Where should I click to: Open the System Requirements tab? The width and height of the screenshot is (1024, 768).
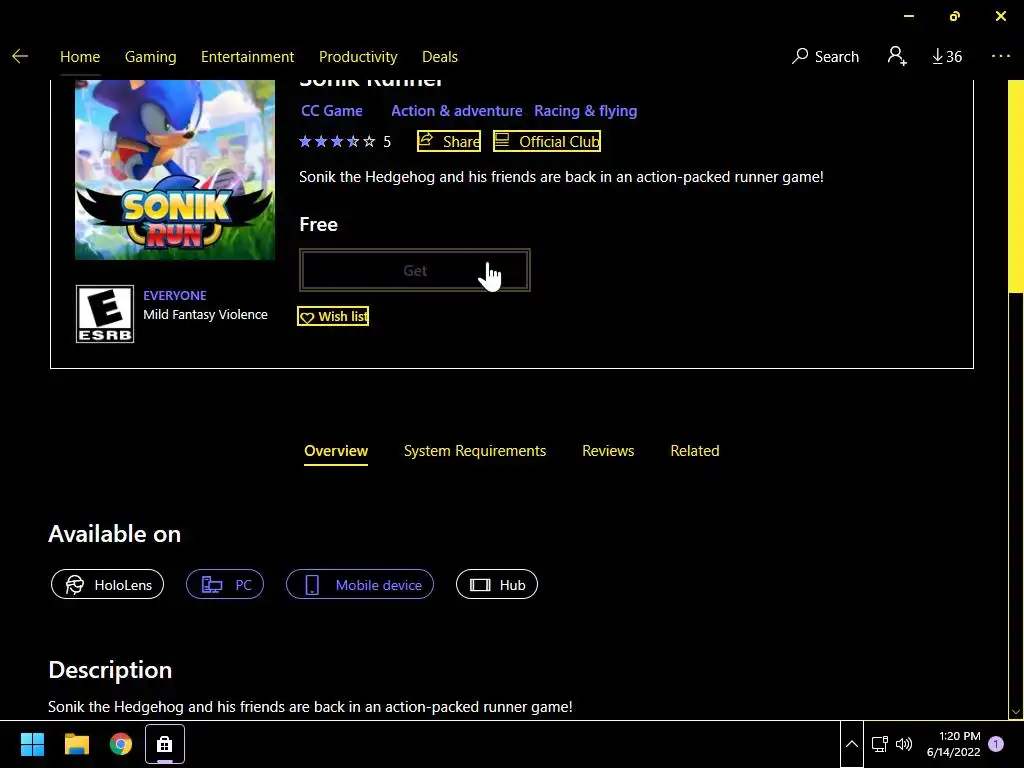pyautogui.click(x=475, y=451)
